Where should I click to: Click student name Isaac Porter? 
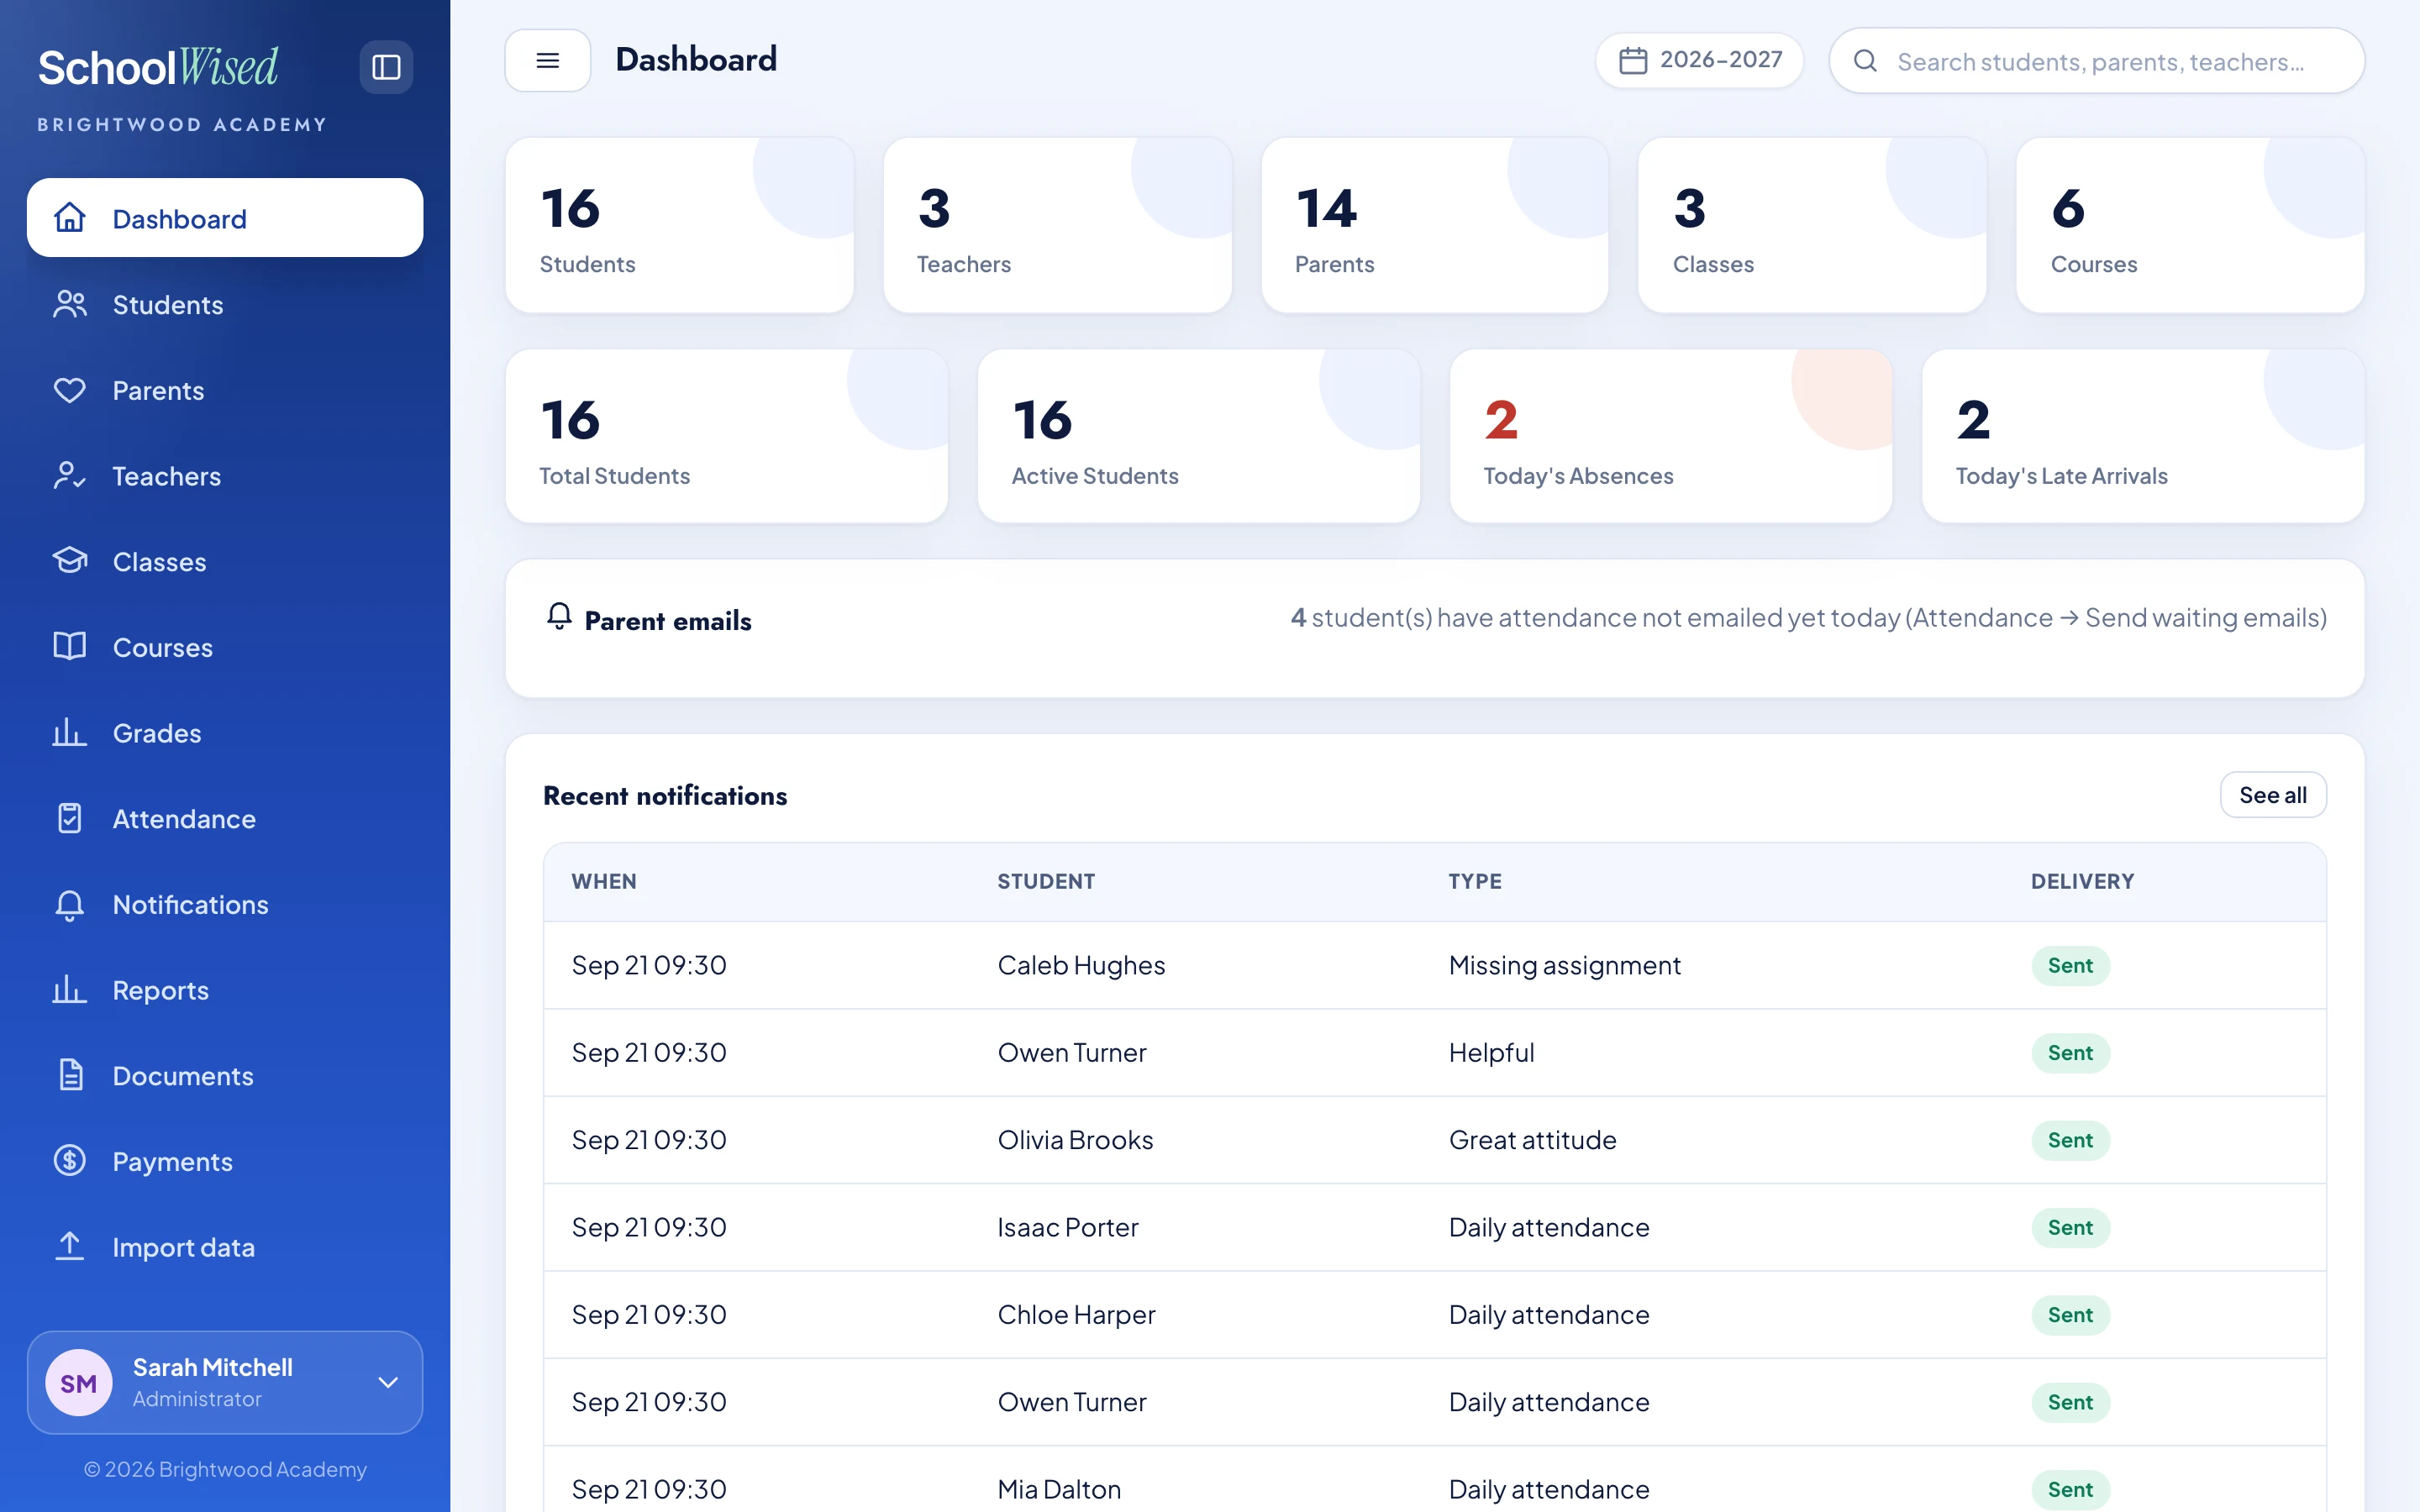pos(1067,1227)
